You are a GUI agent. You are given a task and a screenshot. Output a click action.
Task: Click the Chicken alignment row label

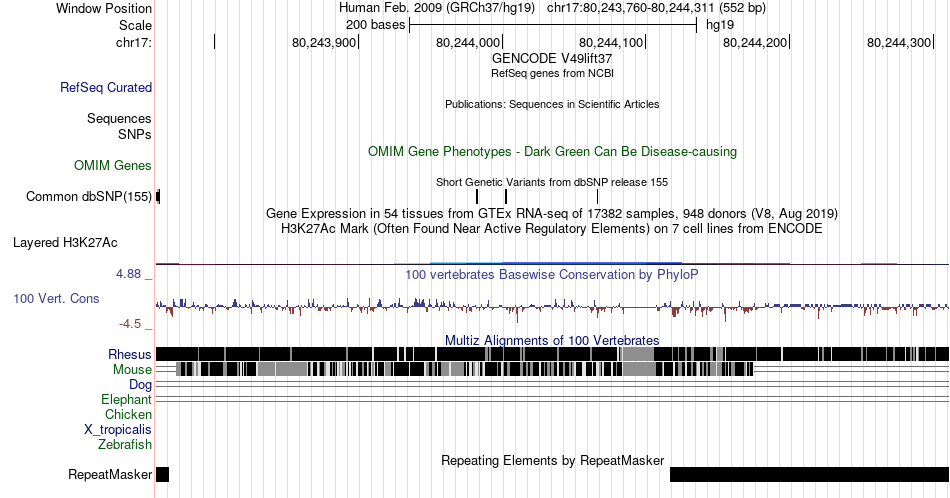point(128,414)
